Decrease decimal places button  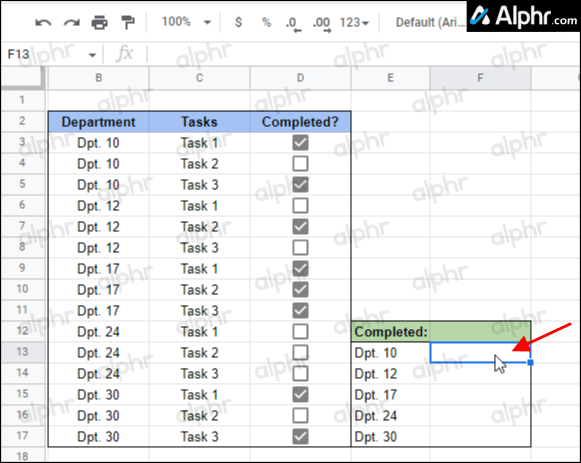tap(293, 24)
